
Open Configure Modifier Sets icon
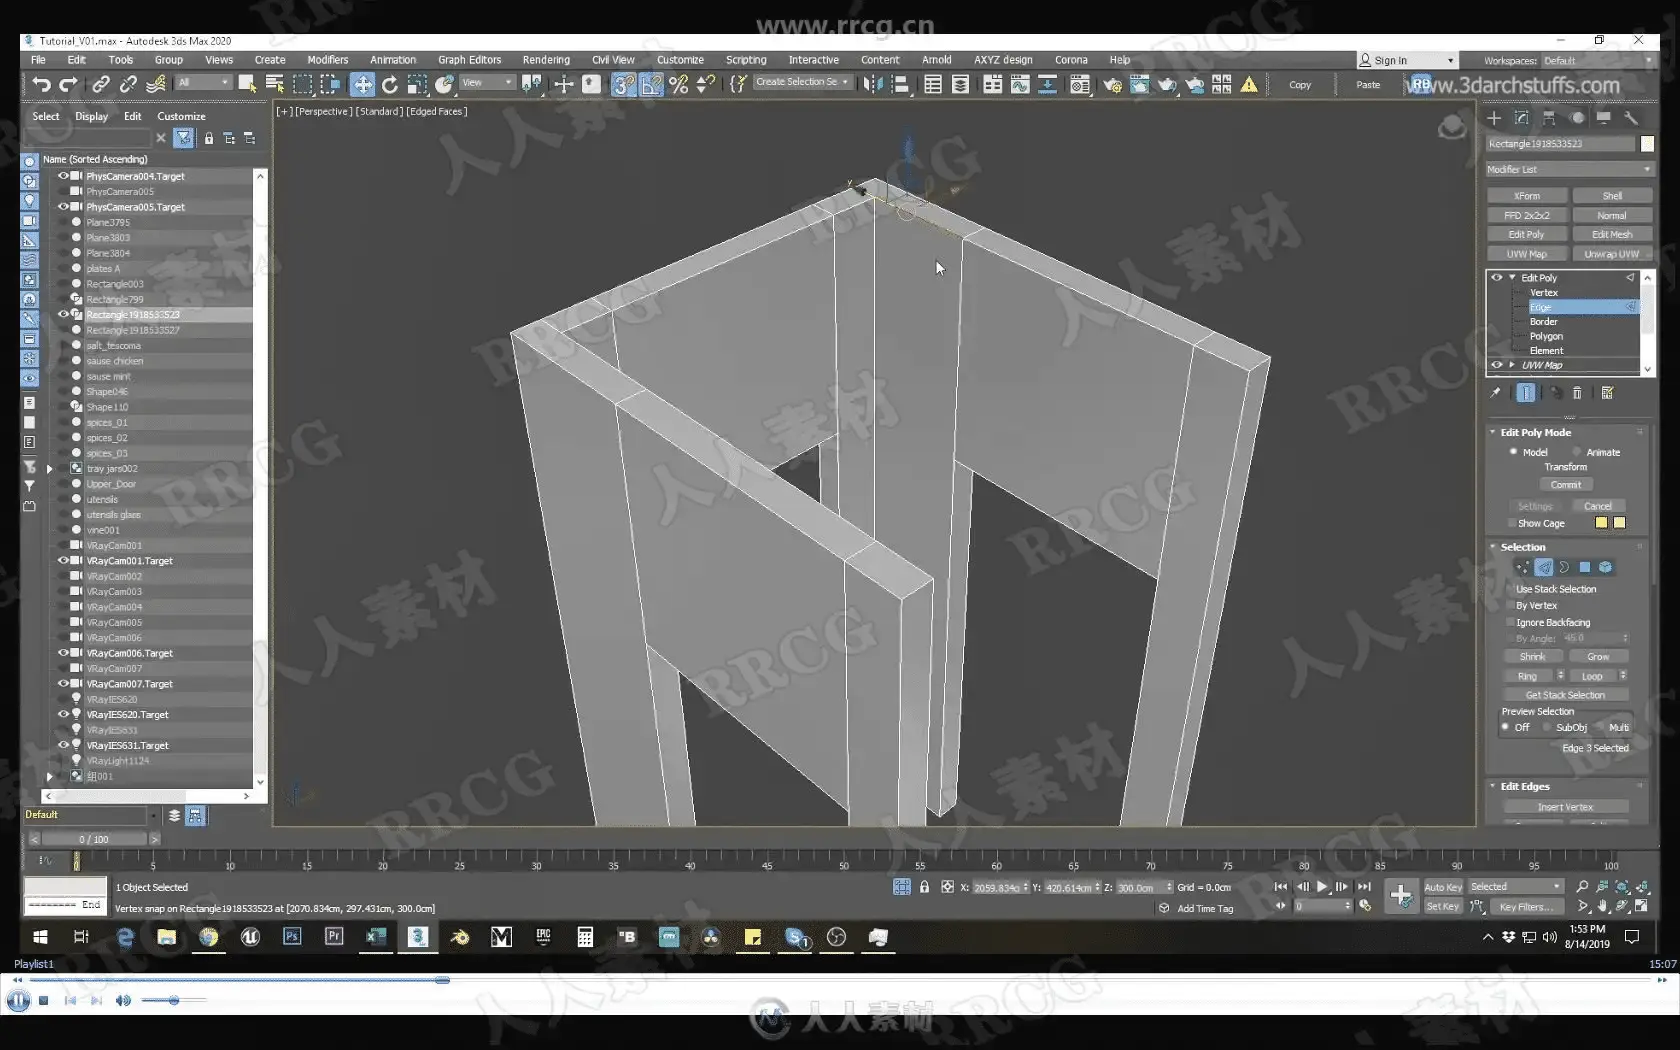(x=1607, y=393)
